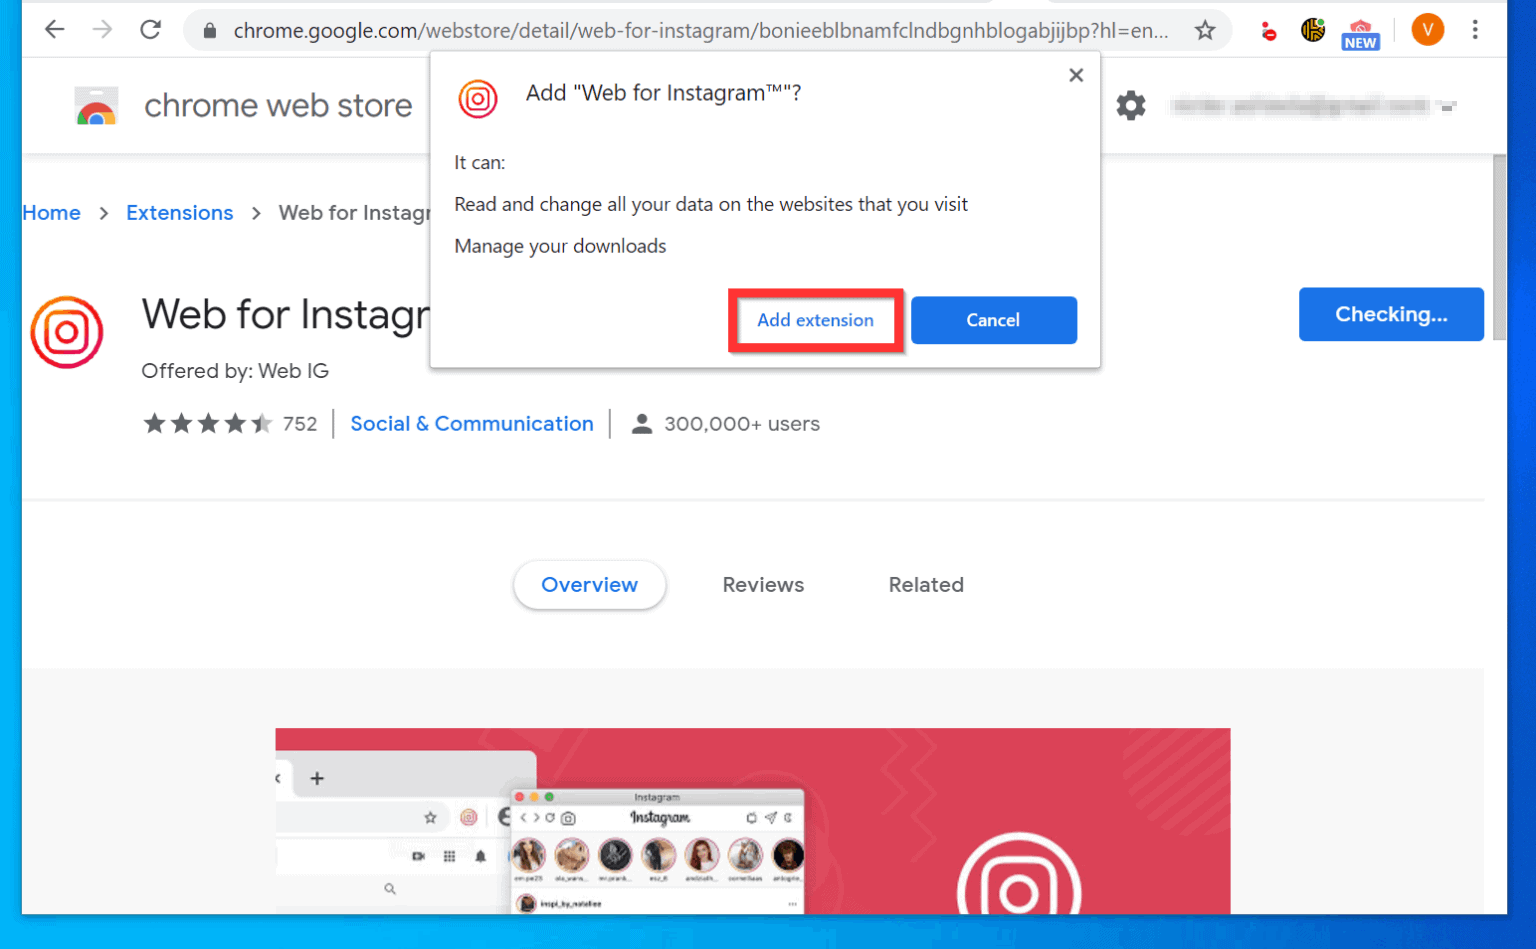Screen dimensions: 1536x949
Task: Switch to the Related tab
Action: (926, 585)
